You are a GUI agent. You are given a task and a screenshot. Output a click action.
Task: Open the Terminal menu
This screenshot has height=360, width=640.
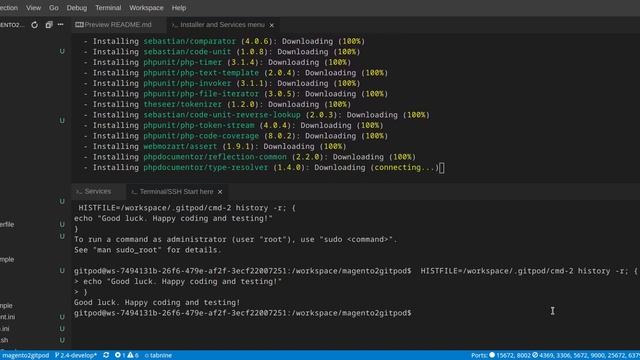[x=108, y=8]
